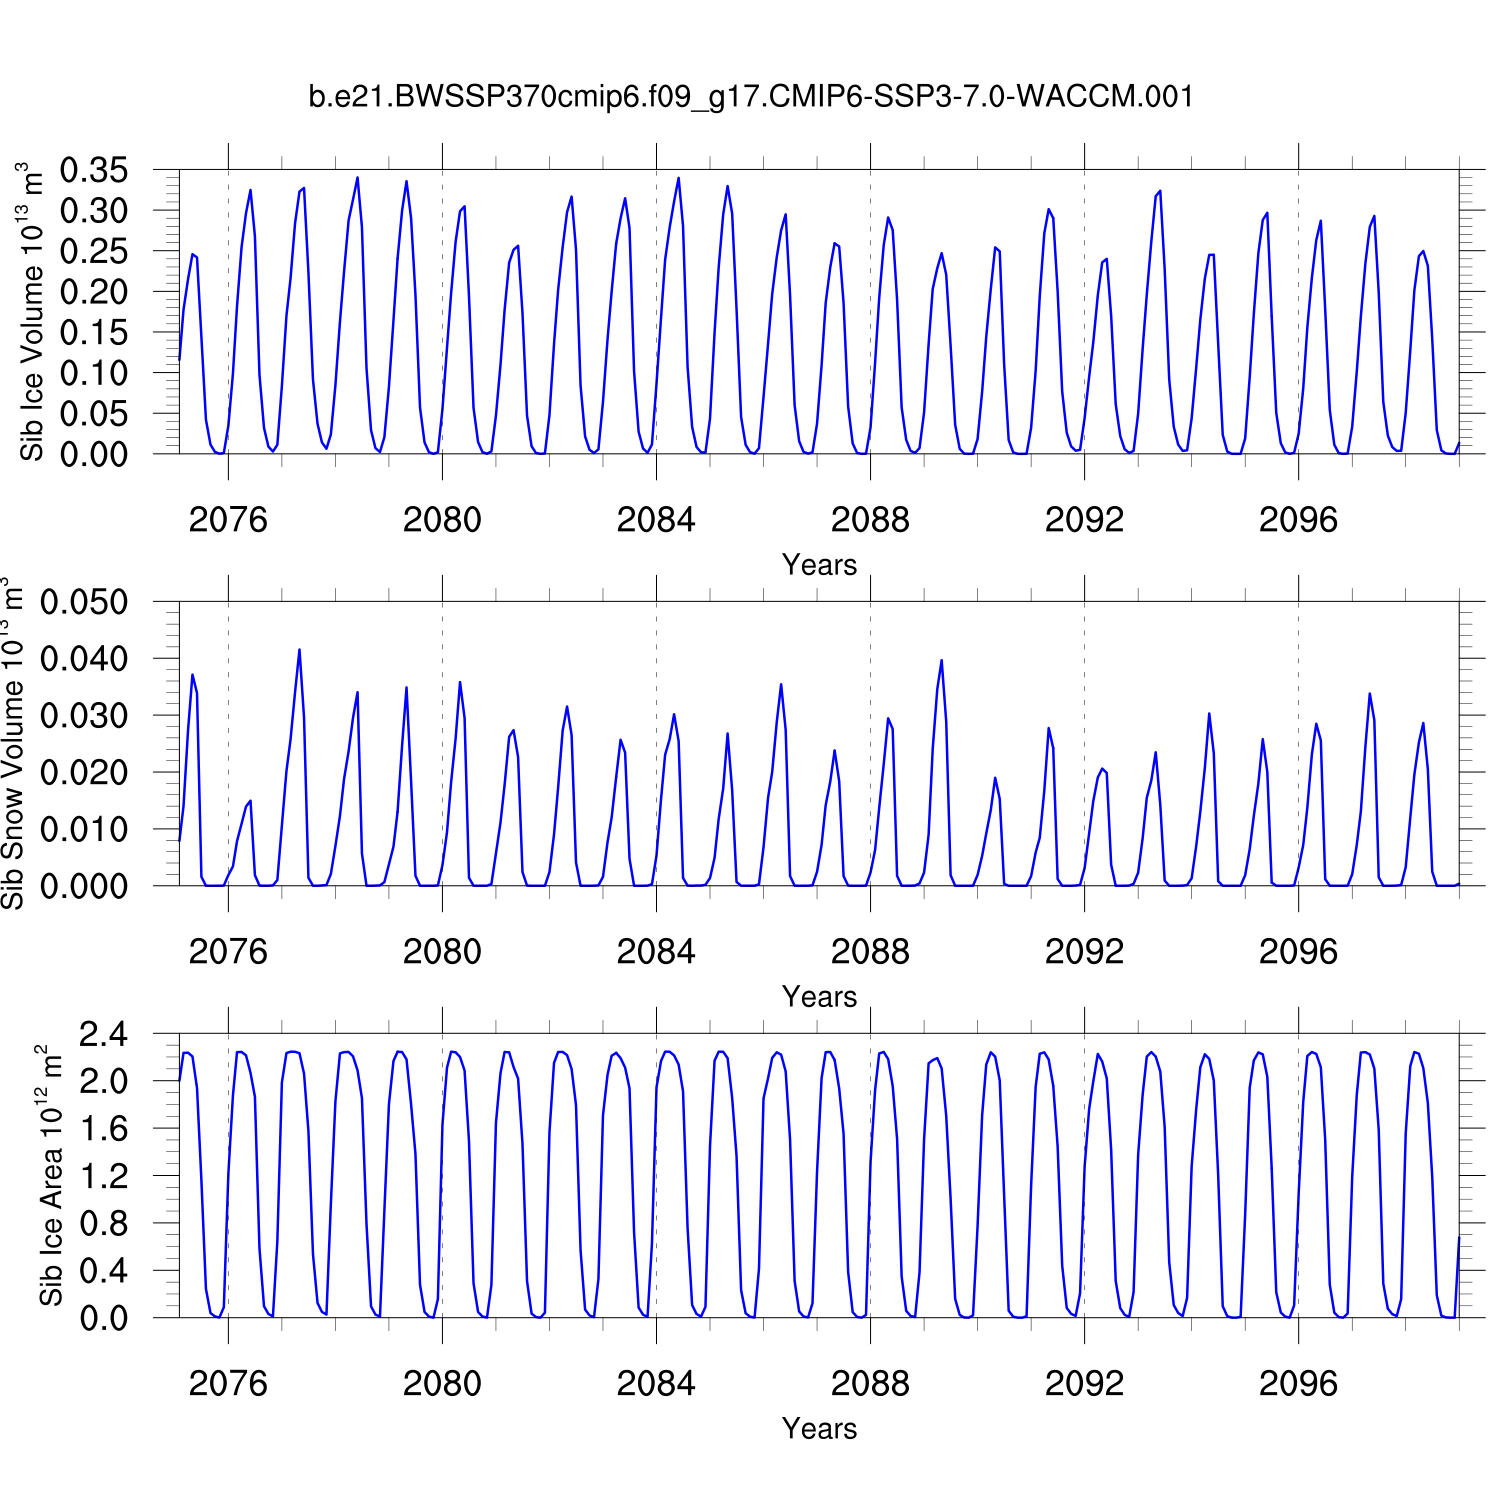
Task: Click the 2.4 tick label on ice area axis
Action: click(104, 1034)
